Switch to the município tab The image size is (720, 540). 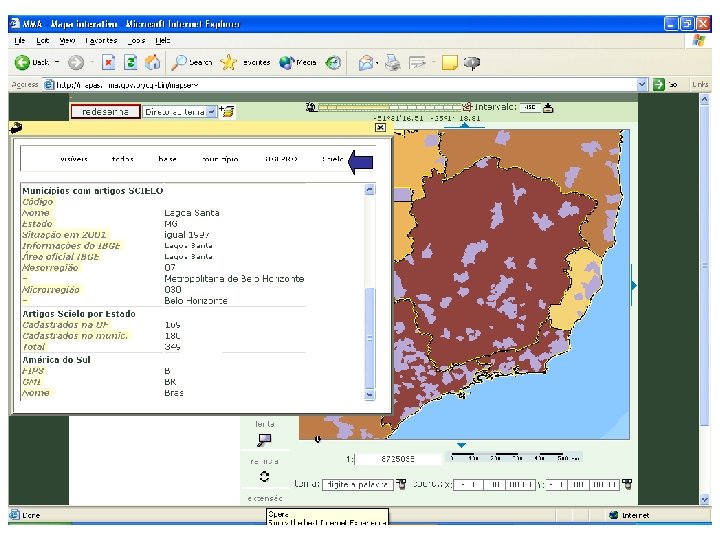click(219, 159)
